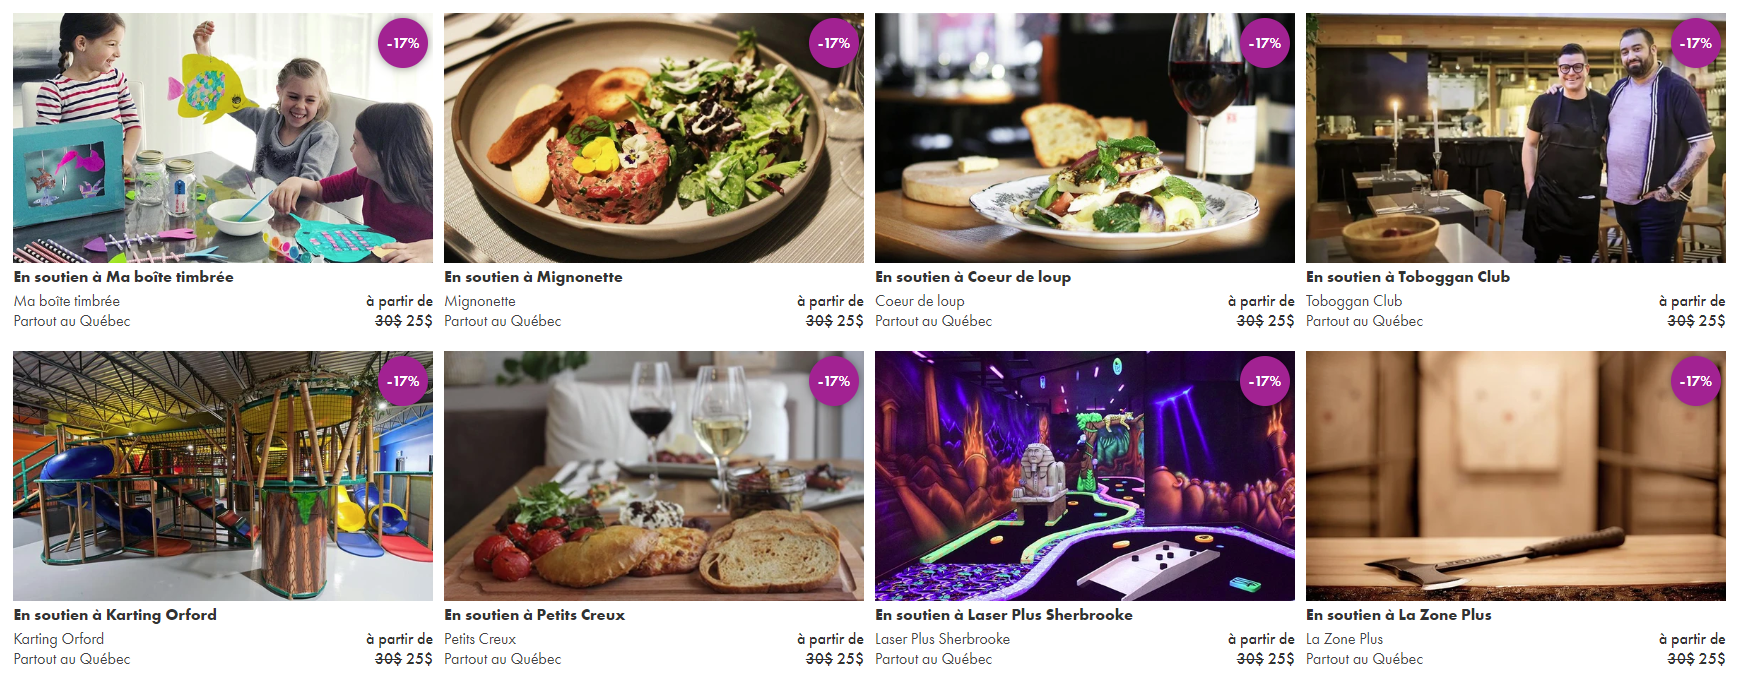The width and height of the screenshot is (1753, 681).
Task: Open the La Zone Plus axe photo
Action: tap(1516, 476)
